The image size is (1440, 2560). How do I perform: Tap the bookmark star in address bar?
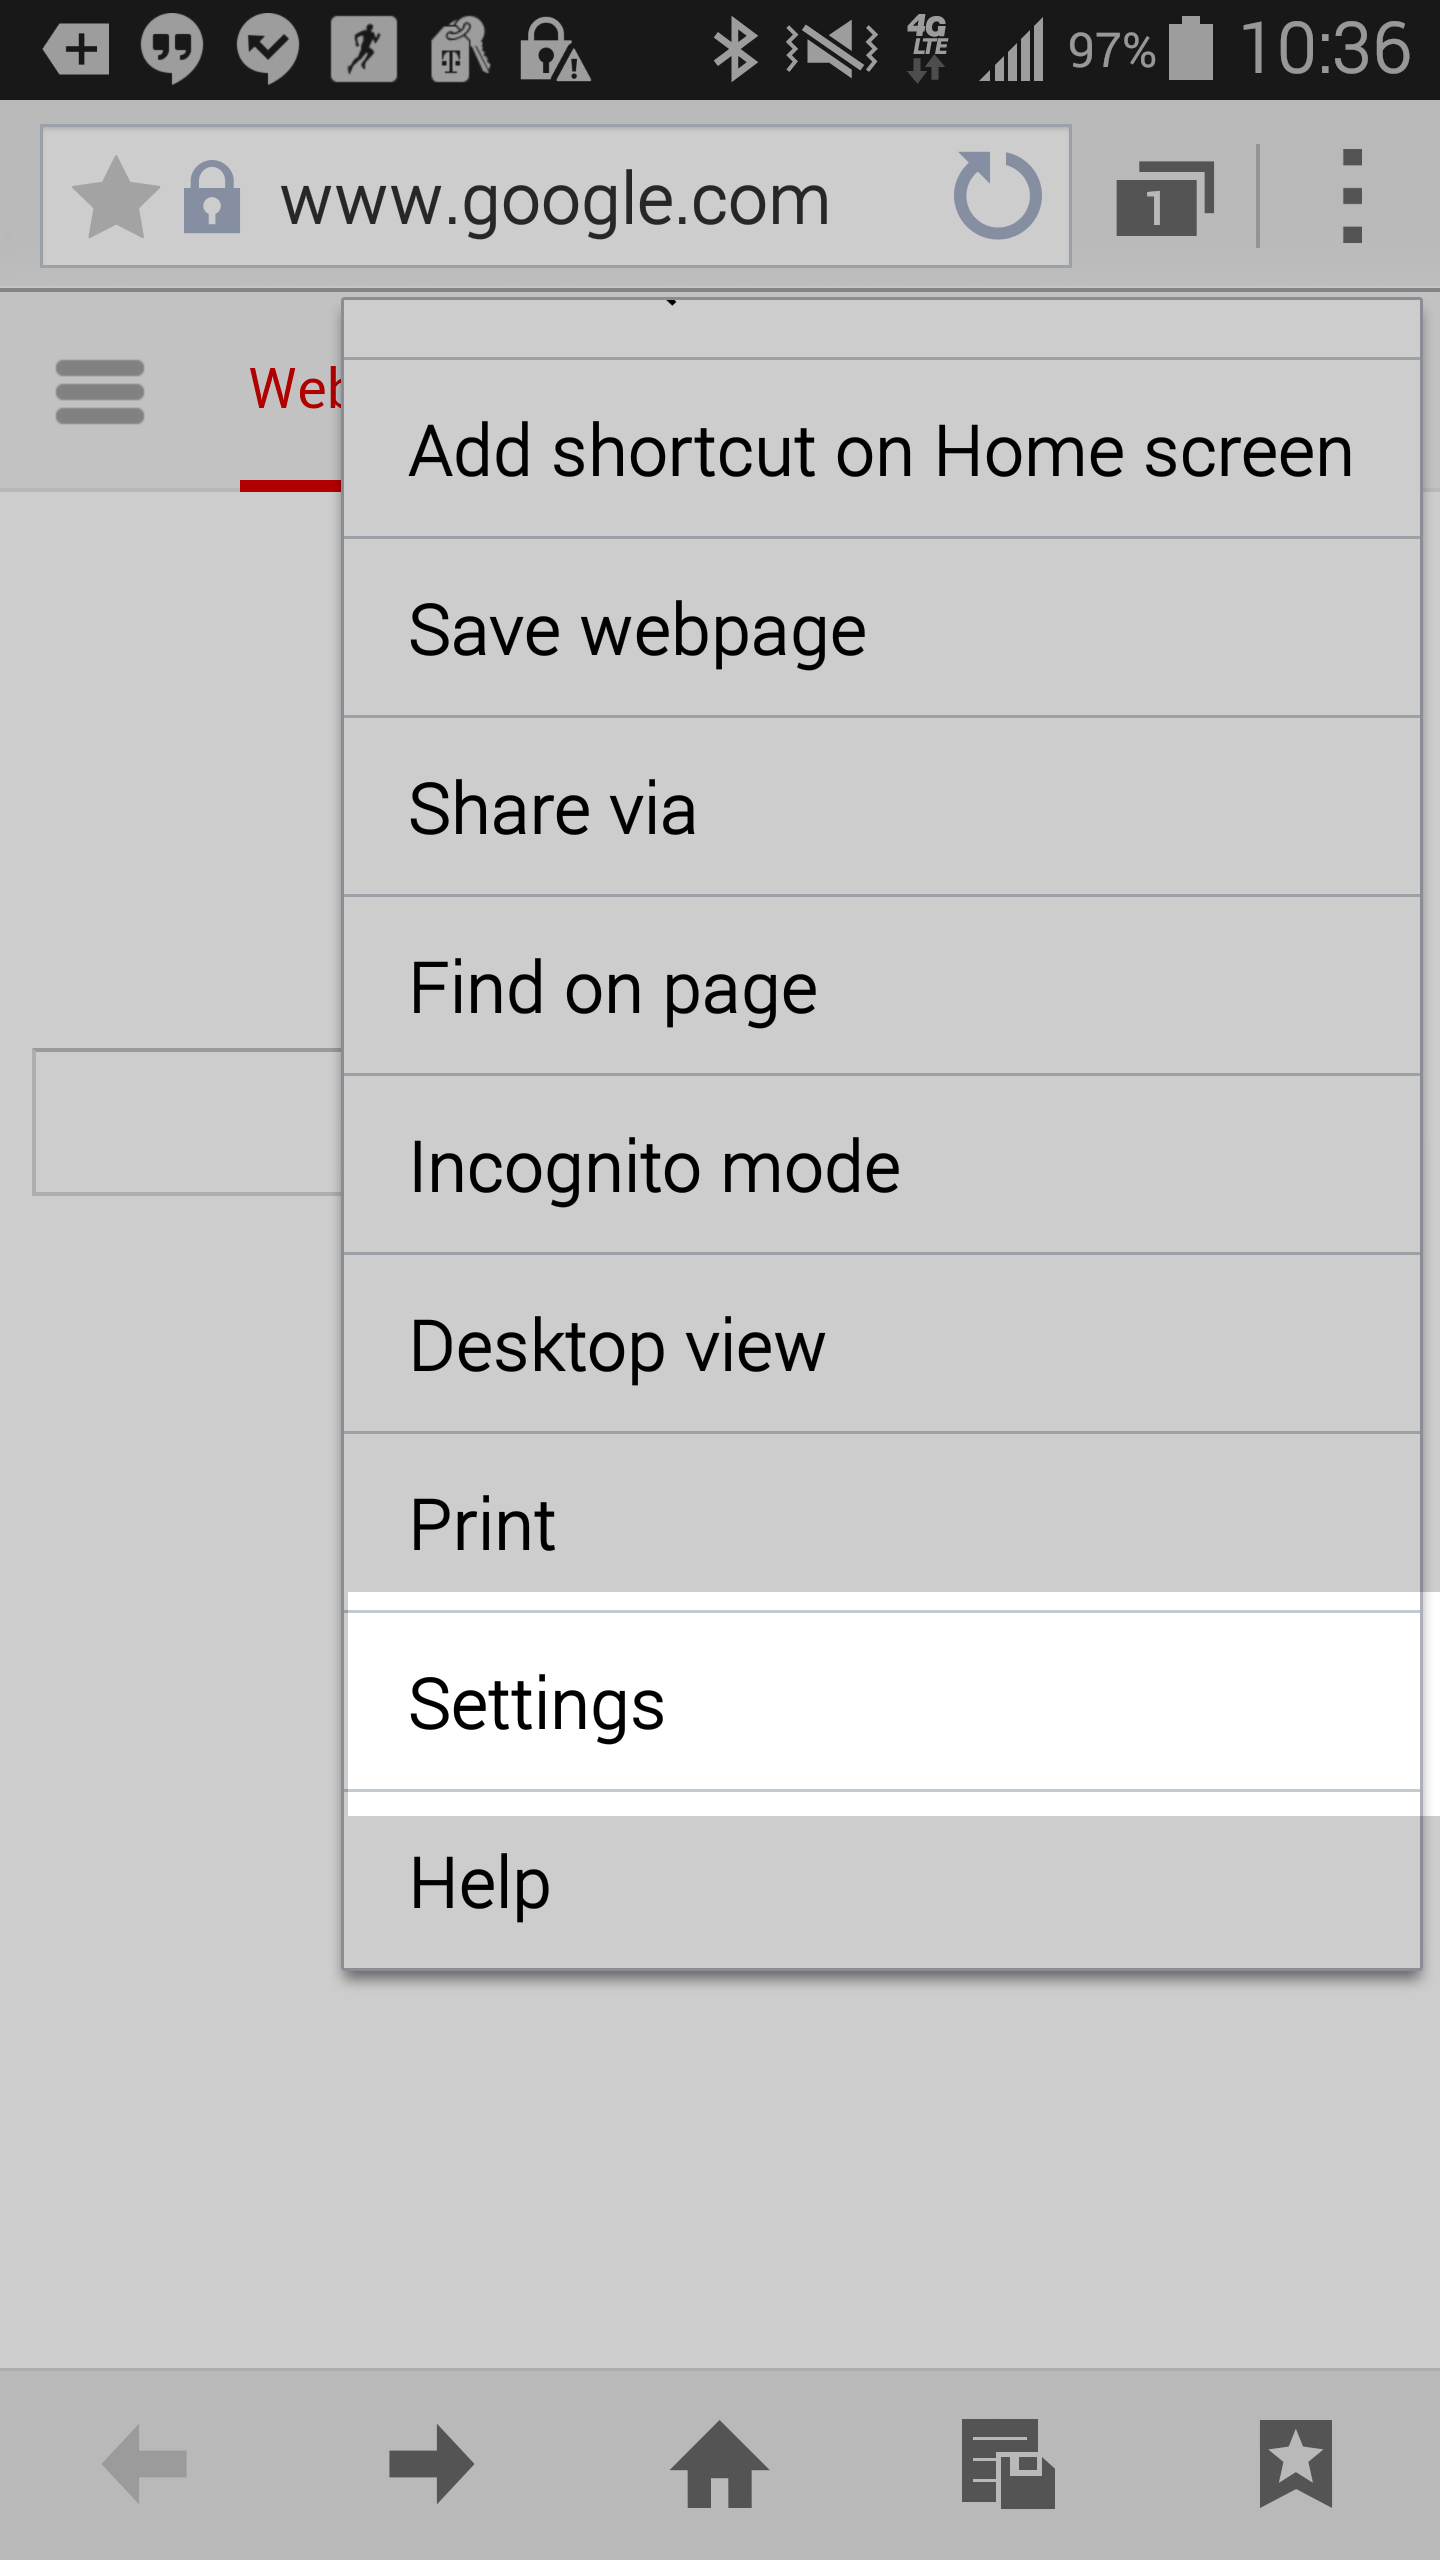(x=116, y=197)
